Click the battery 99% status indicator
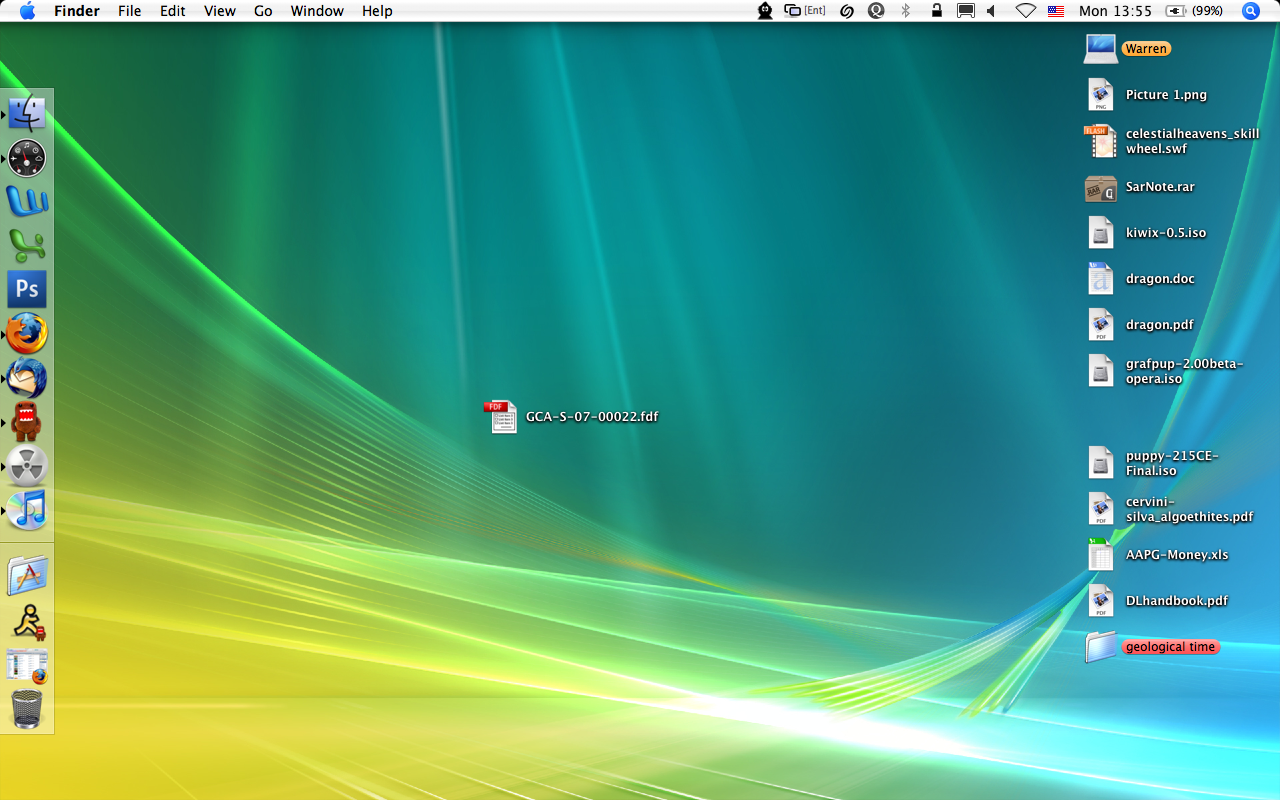1280x800 pixels. tap(1194, 11)
